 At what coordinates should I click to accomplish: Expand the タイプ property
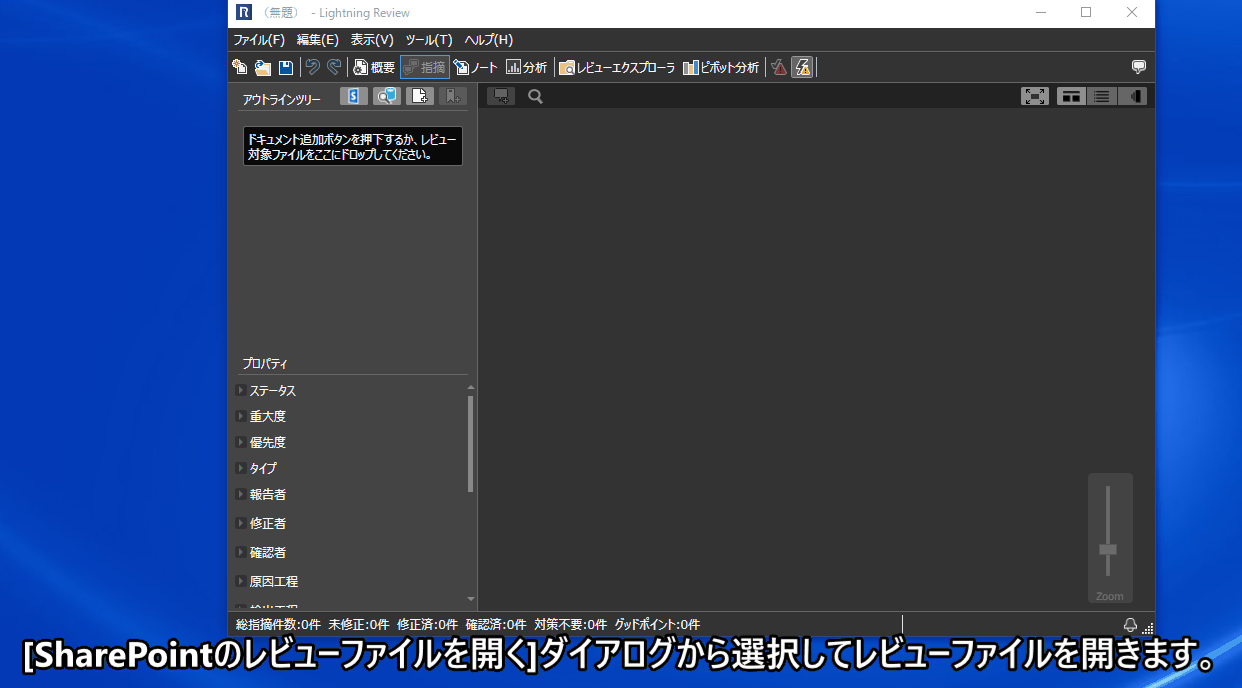pyautogui.click(x=241, y=468)
